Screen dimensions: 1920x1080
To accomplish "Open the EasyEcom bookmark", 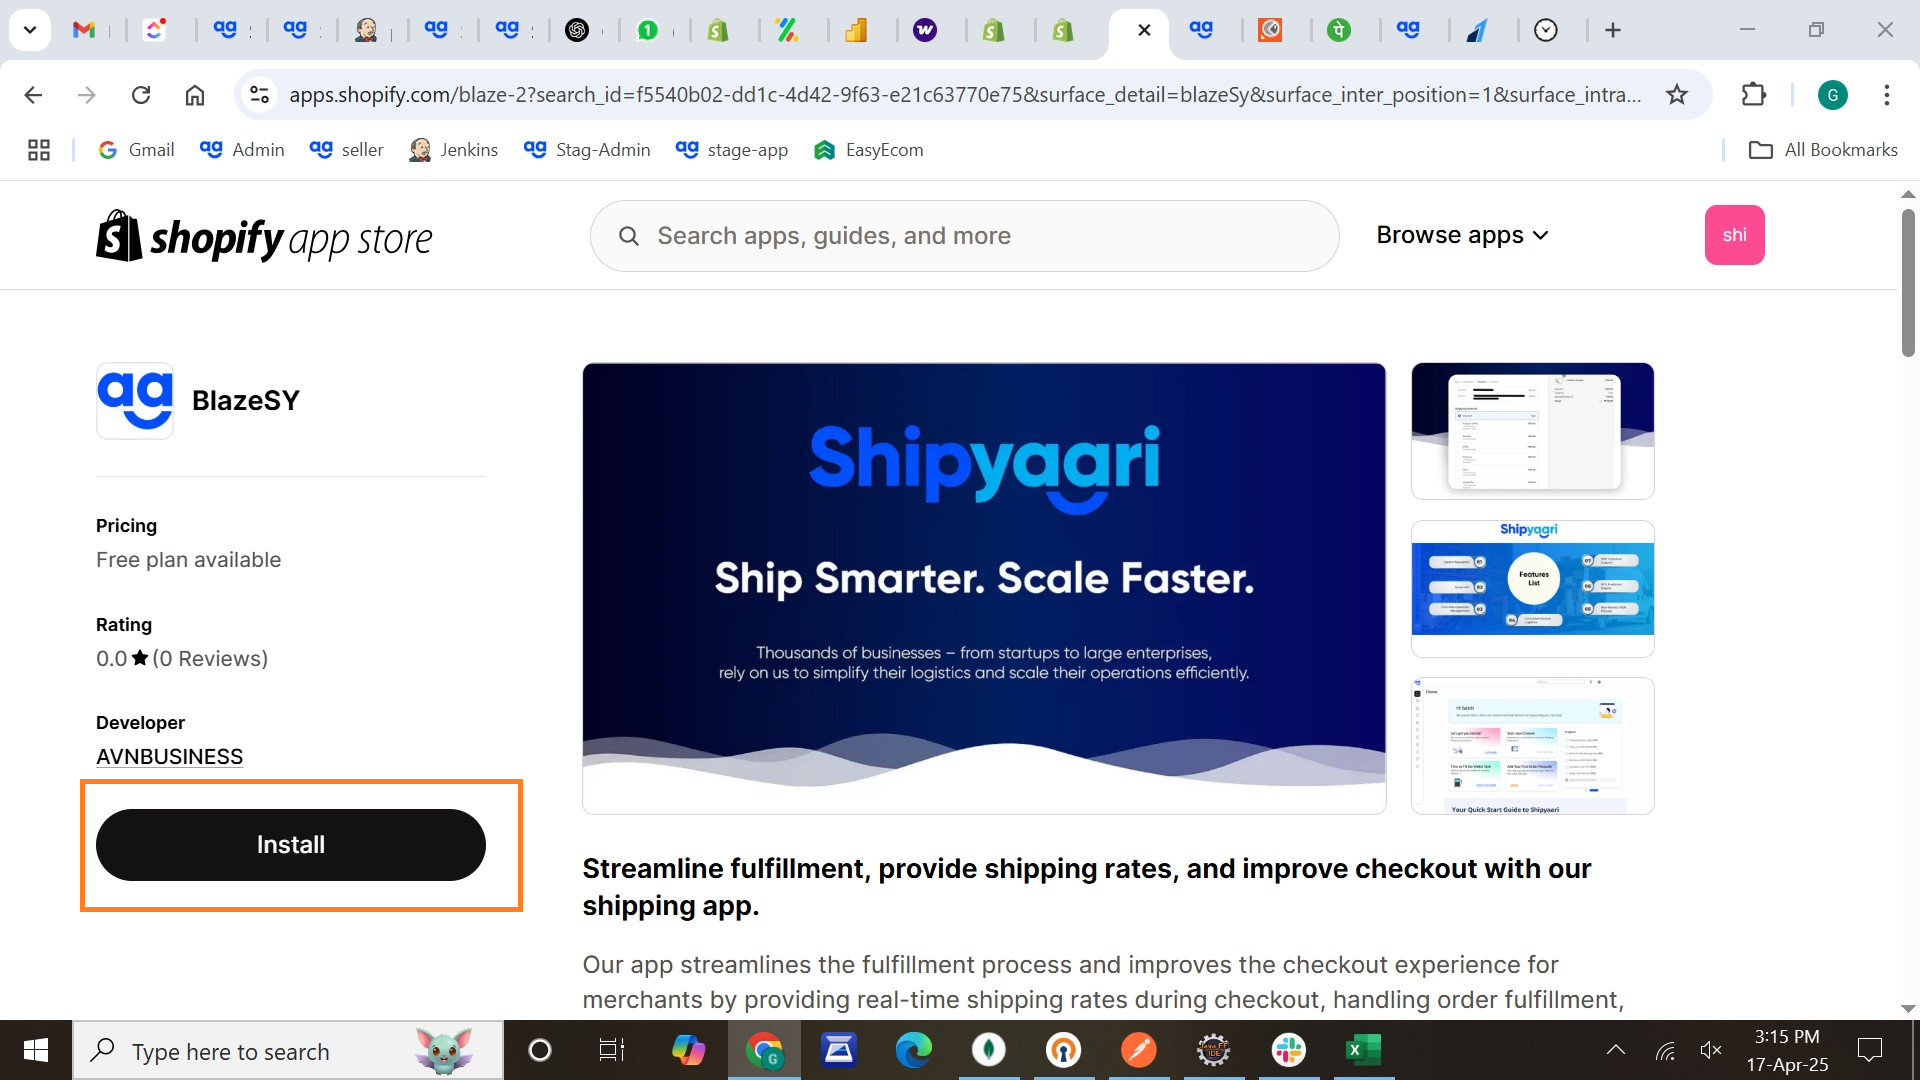I will [868, 150].
